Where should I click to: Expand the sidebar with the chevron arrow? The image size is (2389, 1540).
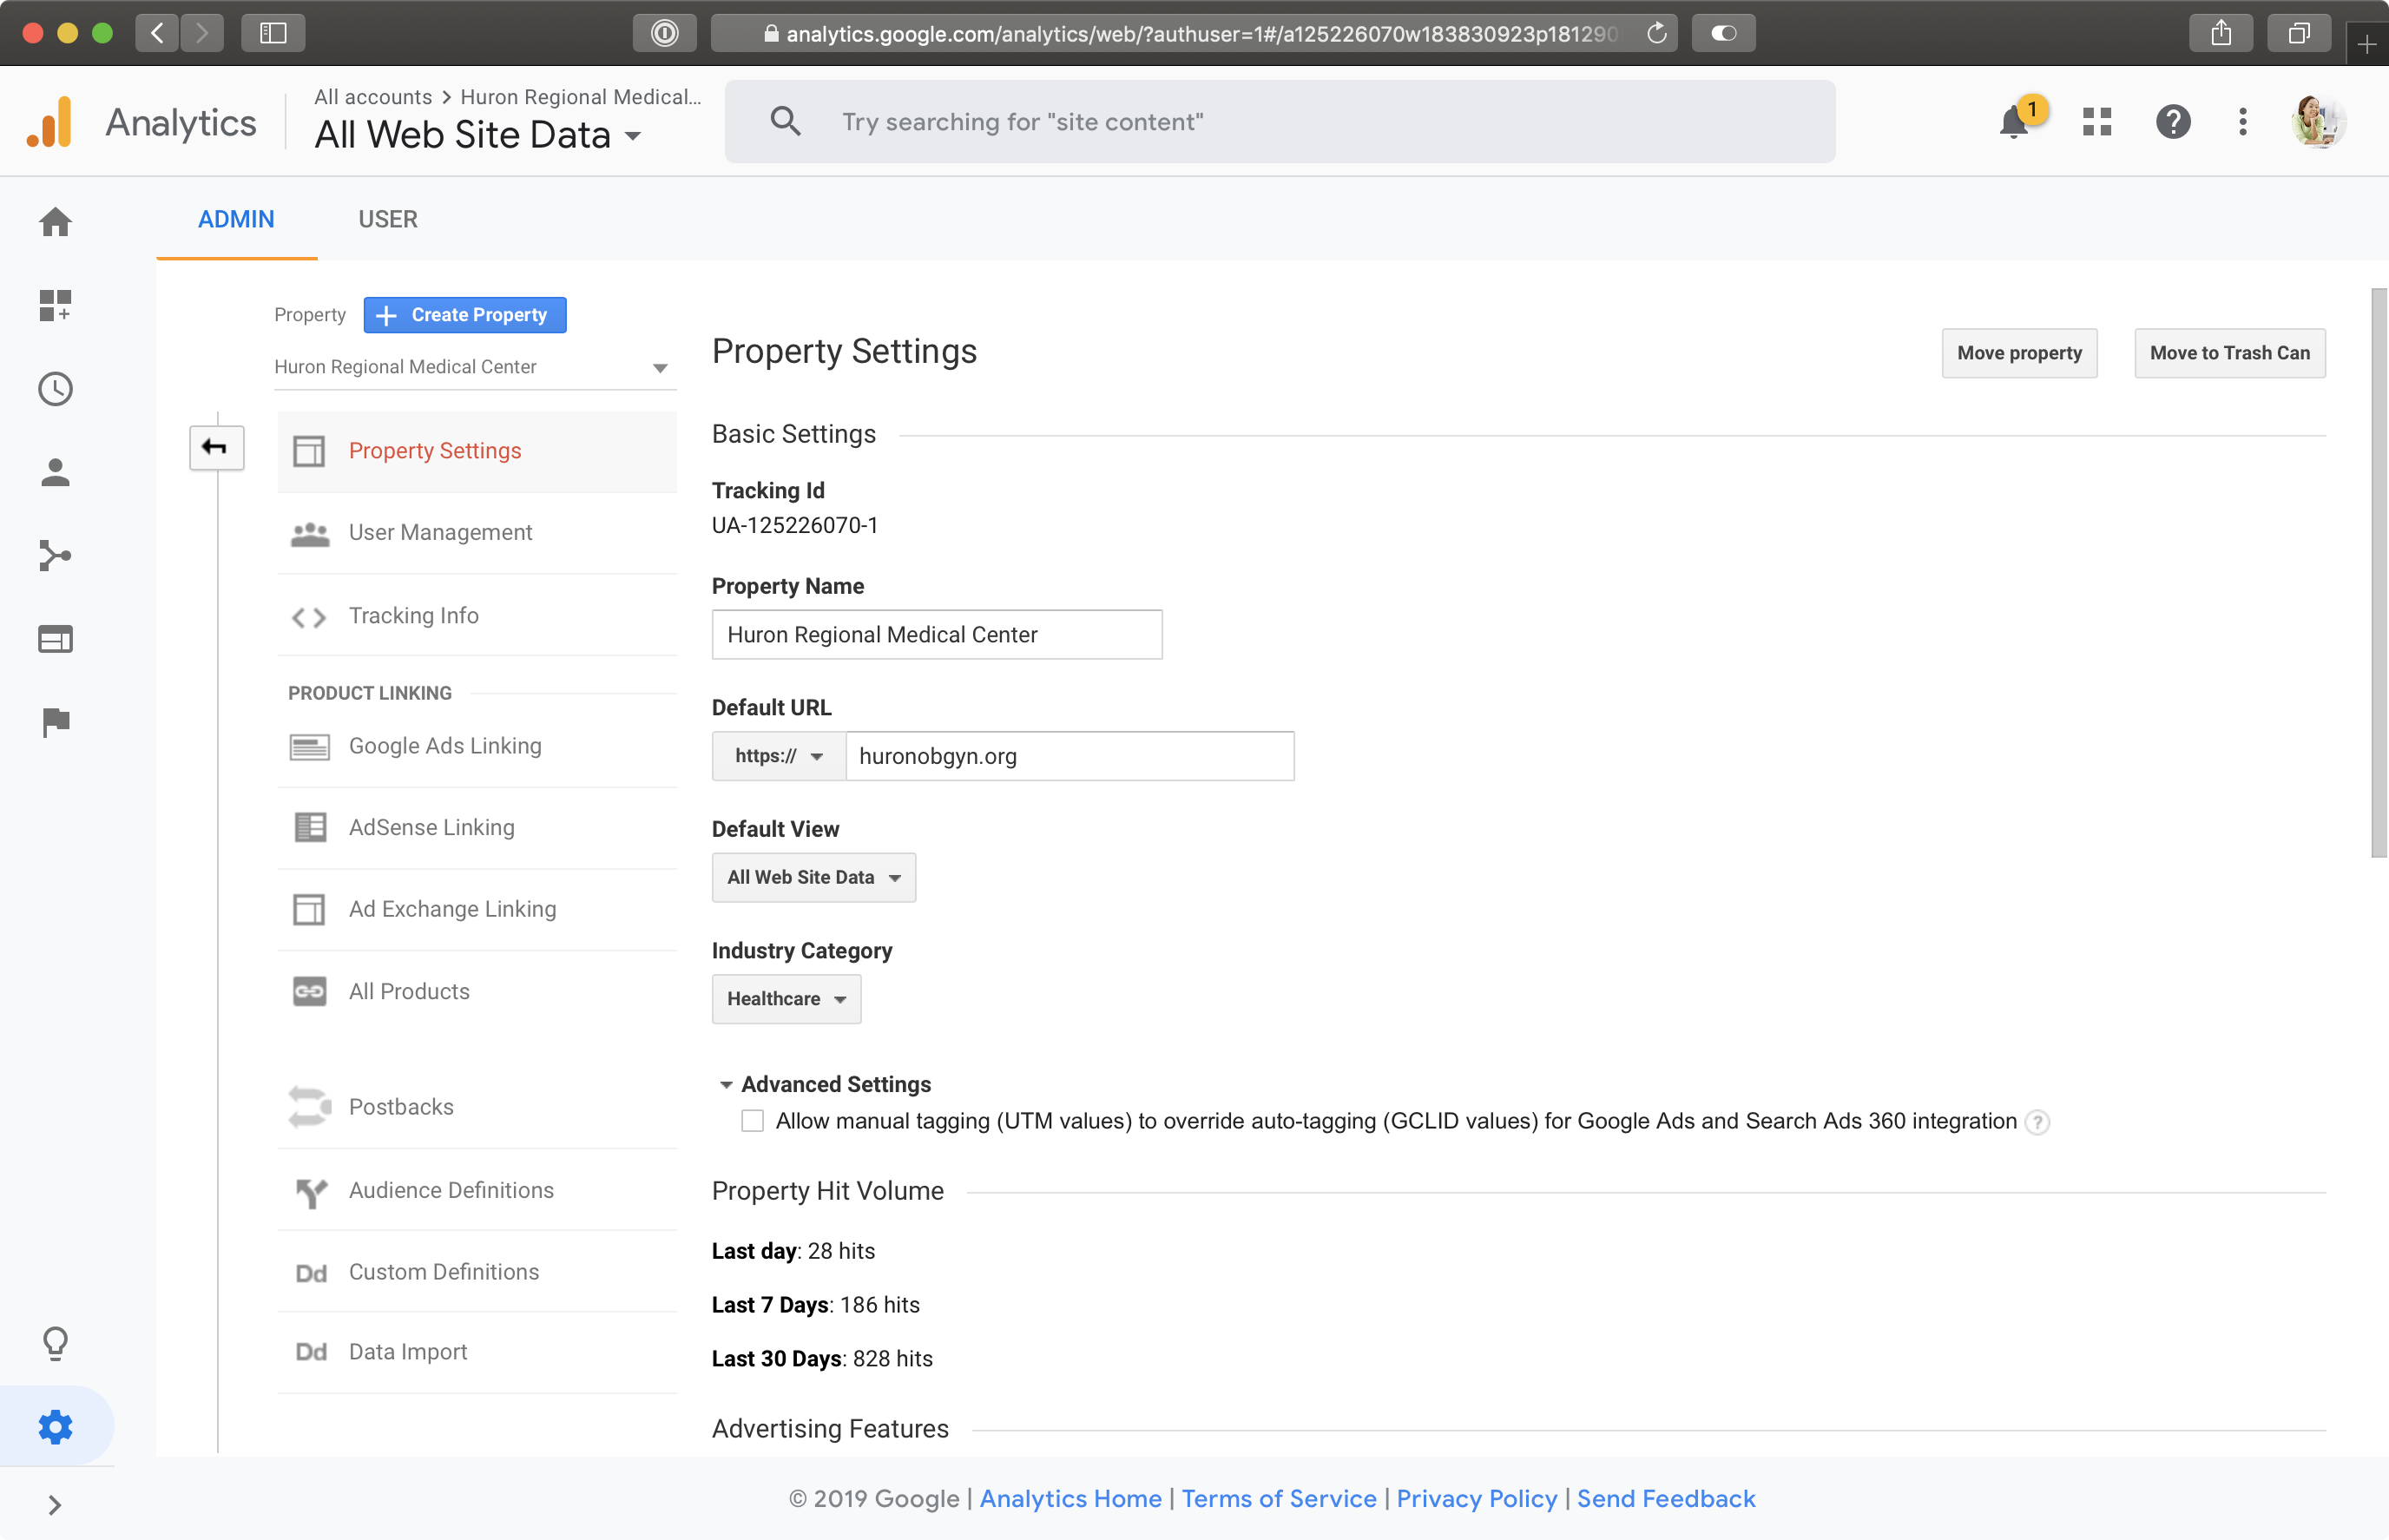[x=55, y=1505]
